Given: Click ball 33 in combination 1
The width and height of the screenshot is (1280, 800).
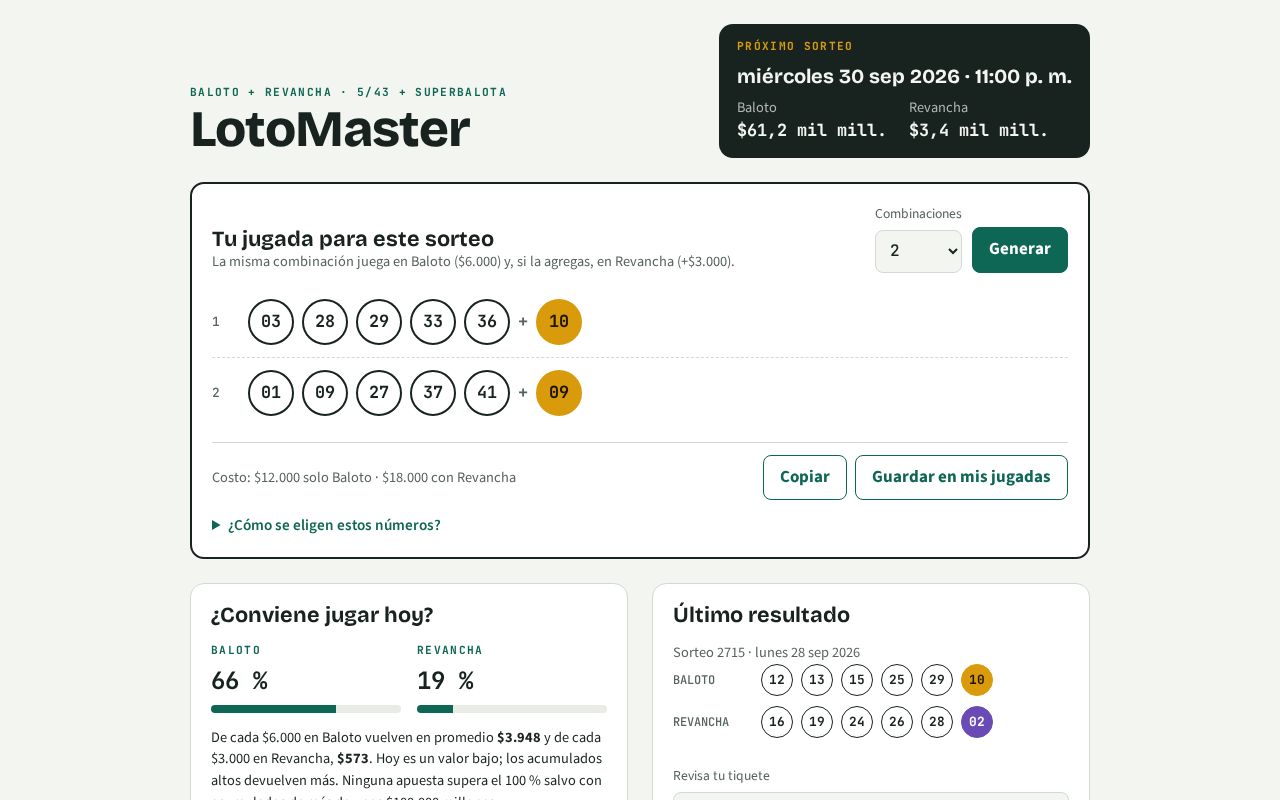Looking at the screenshot, I should click(433, 322).
